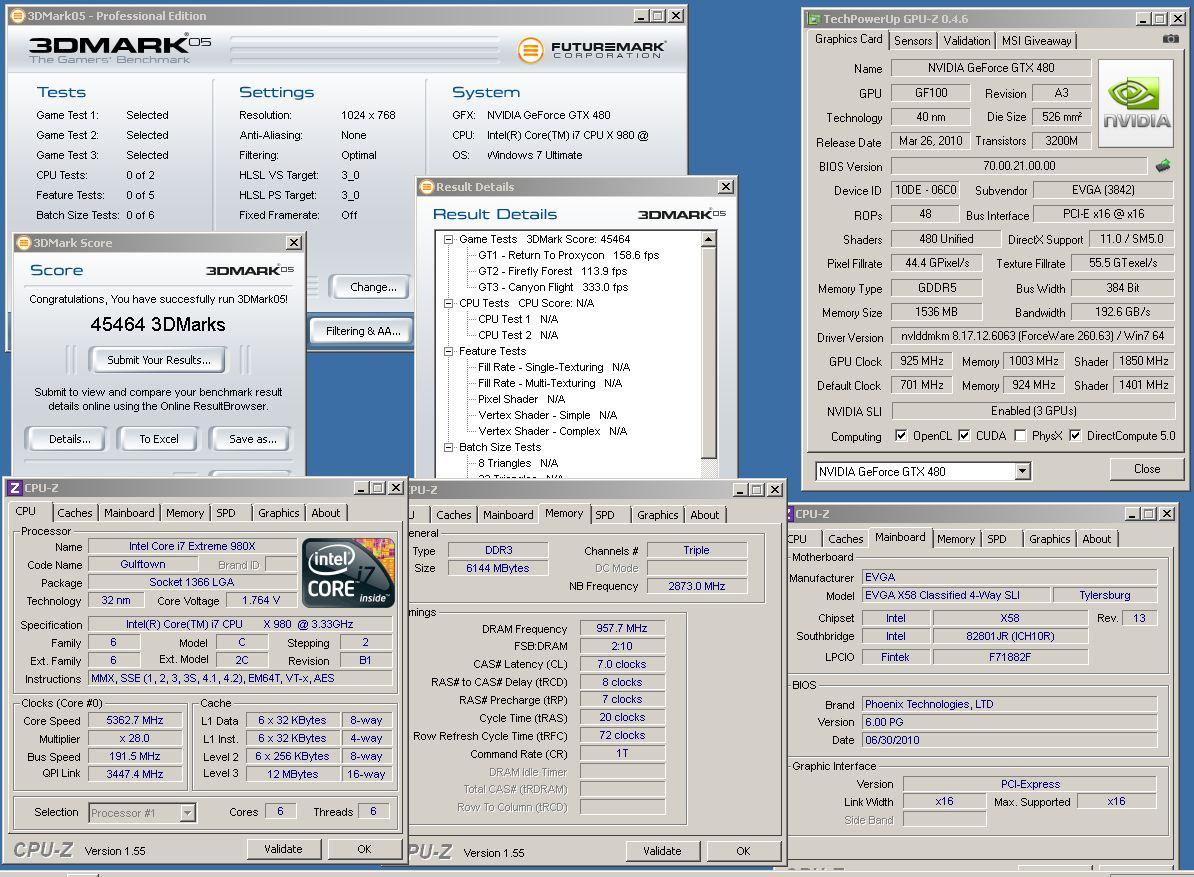The width and height of the screenshot is (1194, 877).
Task: Collapse the Game Tests tree node
Action: tap(449, 239)
